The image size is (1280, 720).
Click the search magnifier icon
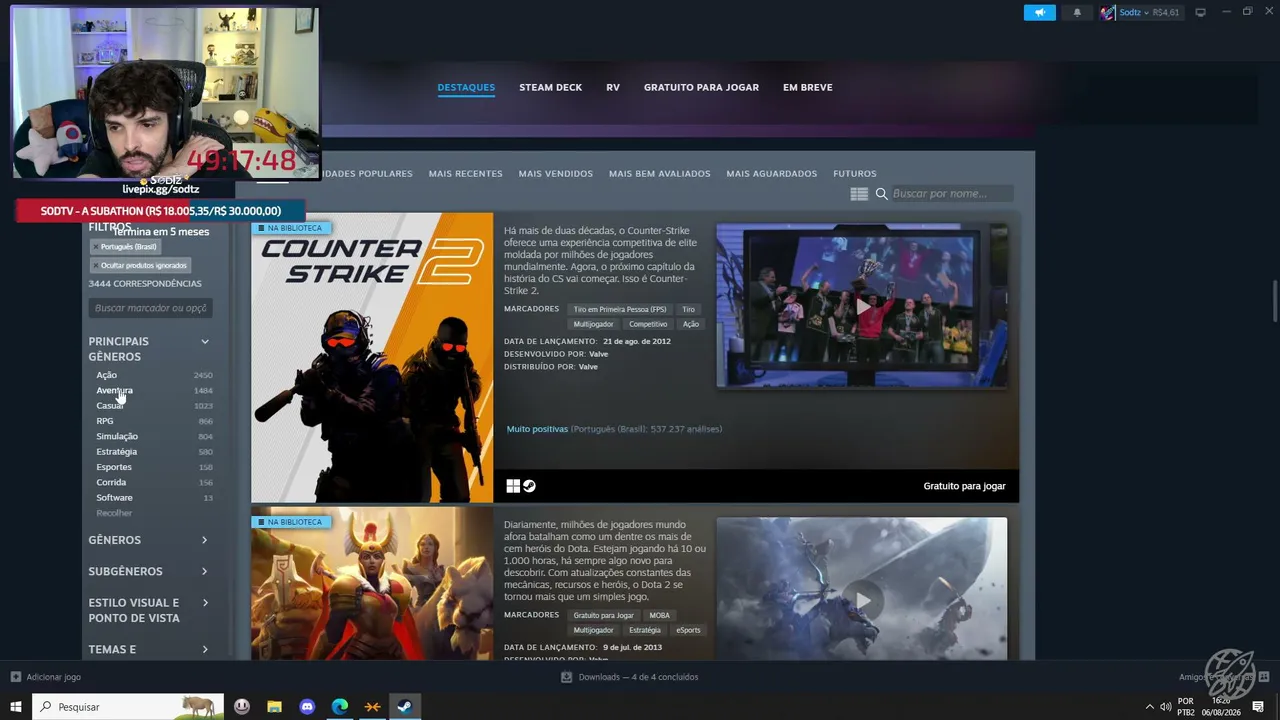[x=881, y=194]
